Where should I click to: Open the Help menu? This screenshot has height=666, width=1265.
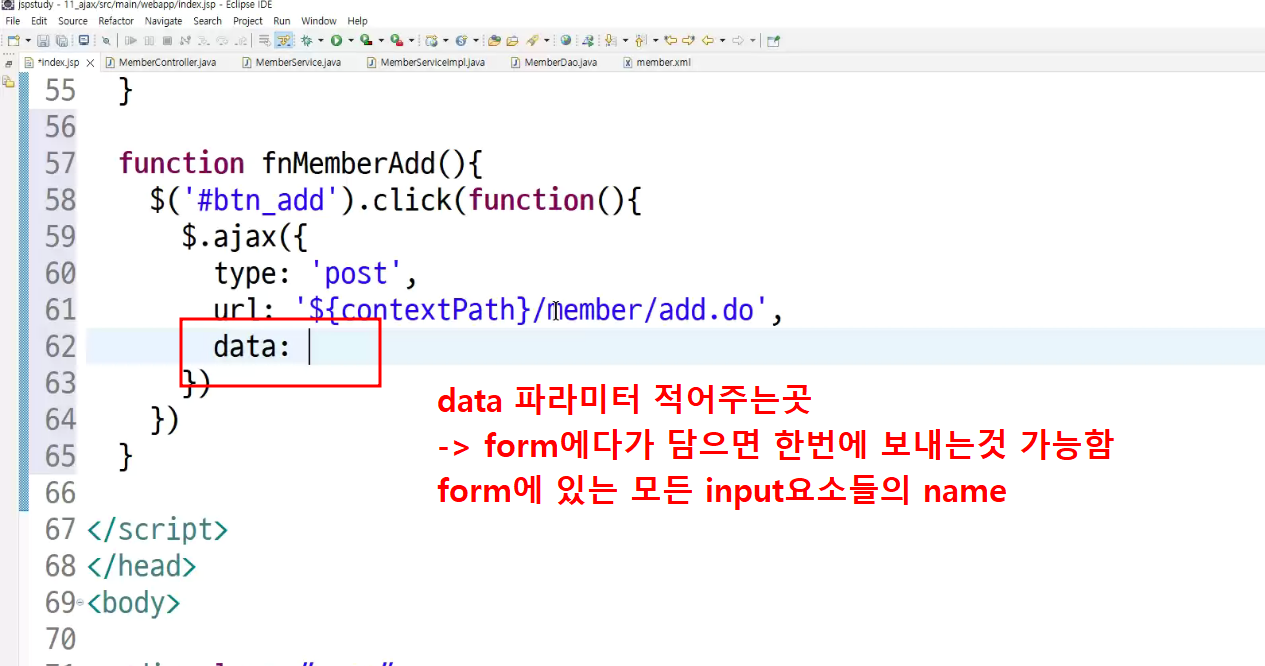pyautogui.click(x=357, y=21)
